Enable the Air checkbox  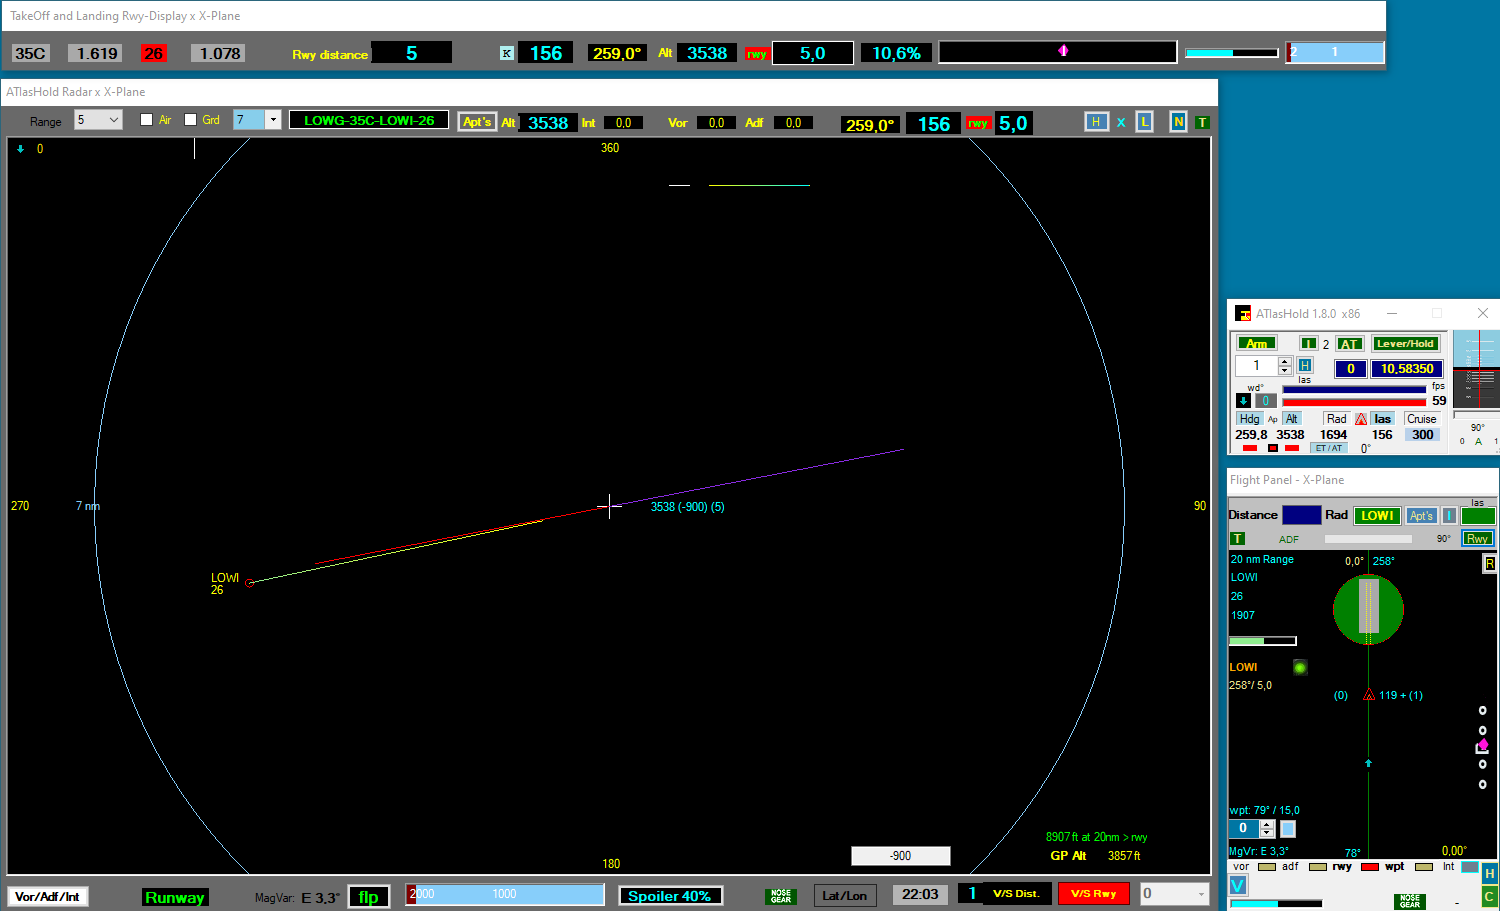(x=146, y=120)
